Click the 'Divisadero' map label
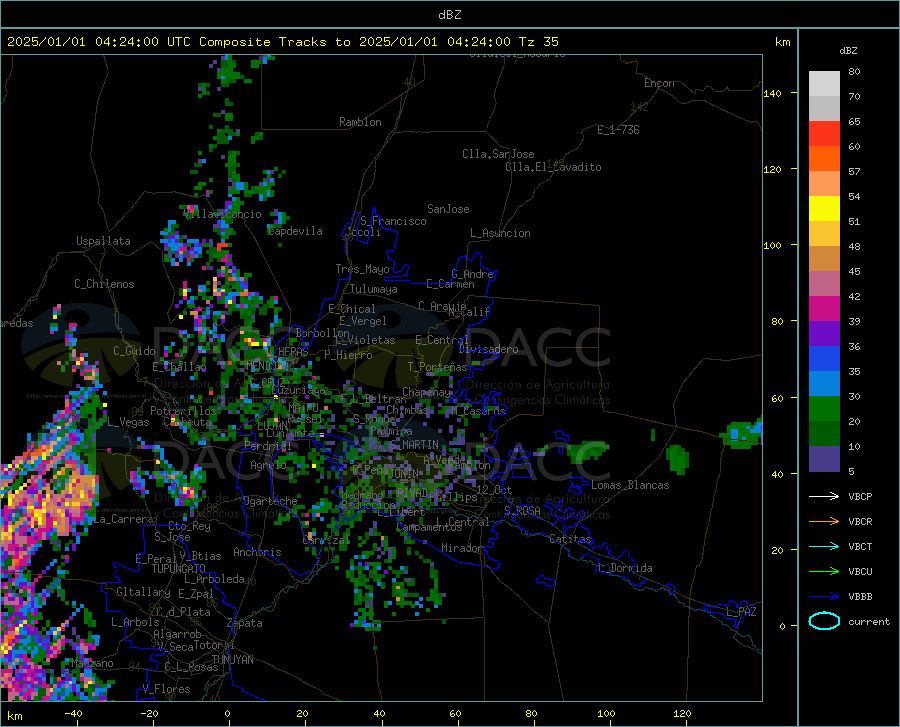 point(488,349)
